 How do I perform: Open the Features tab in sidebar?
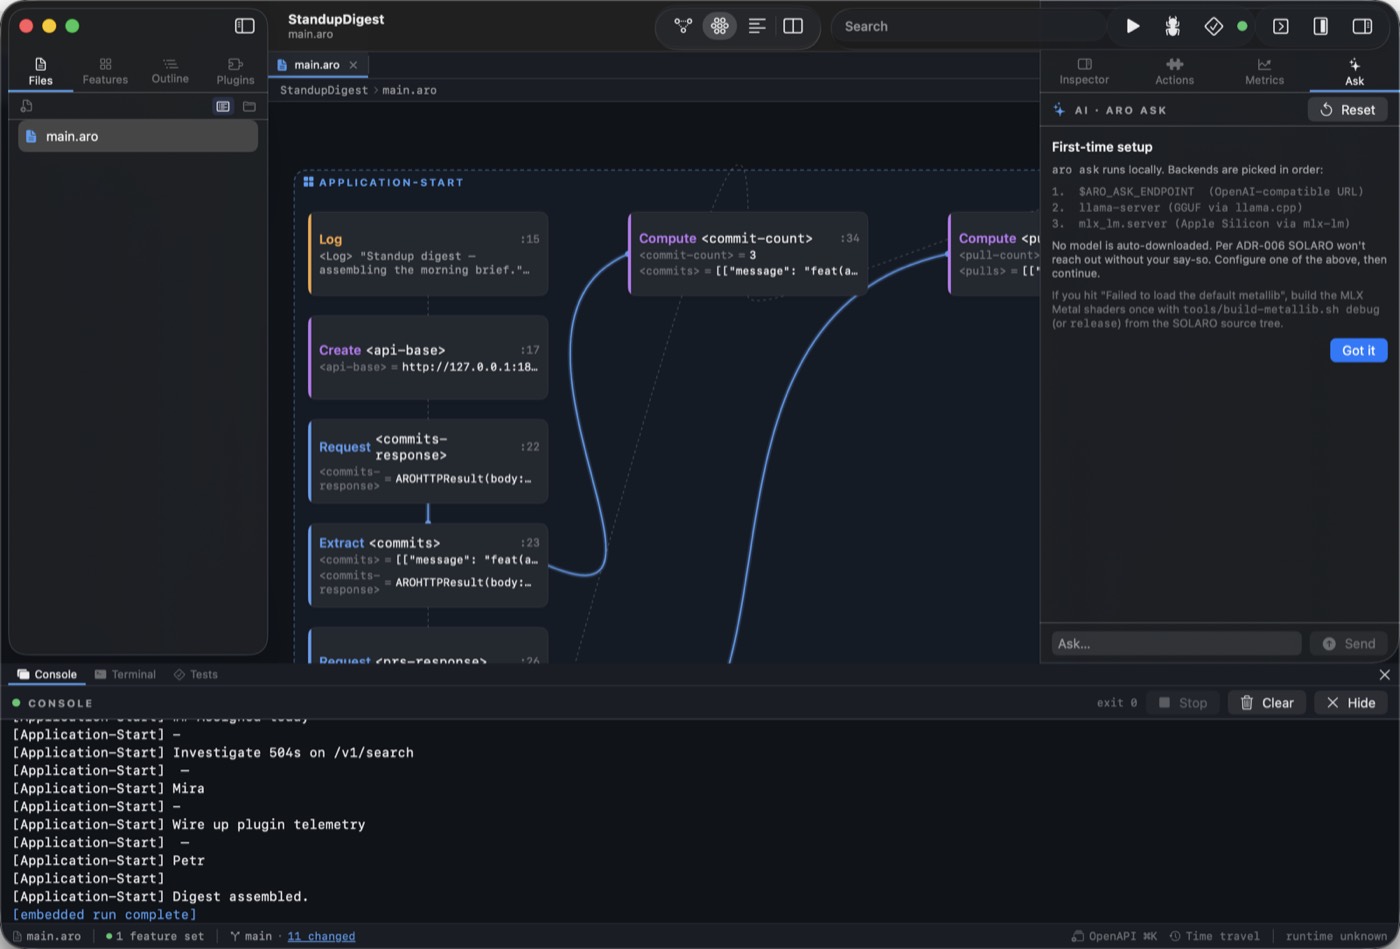pyautogui.click(x=105, y=71)
